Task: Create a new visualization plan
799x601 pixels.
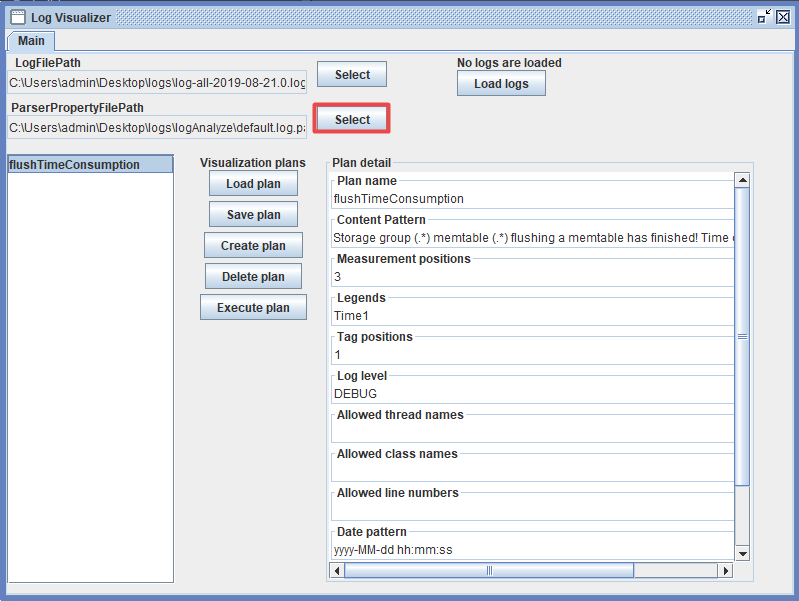Action: click(253, 246)
